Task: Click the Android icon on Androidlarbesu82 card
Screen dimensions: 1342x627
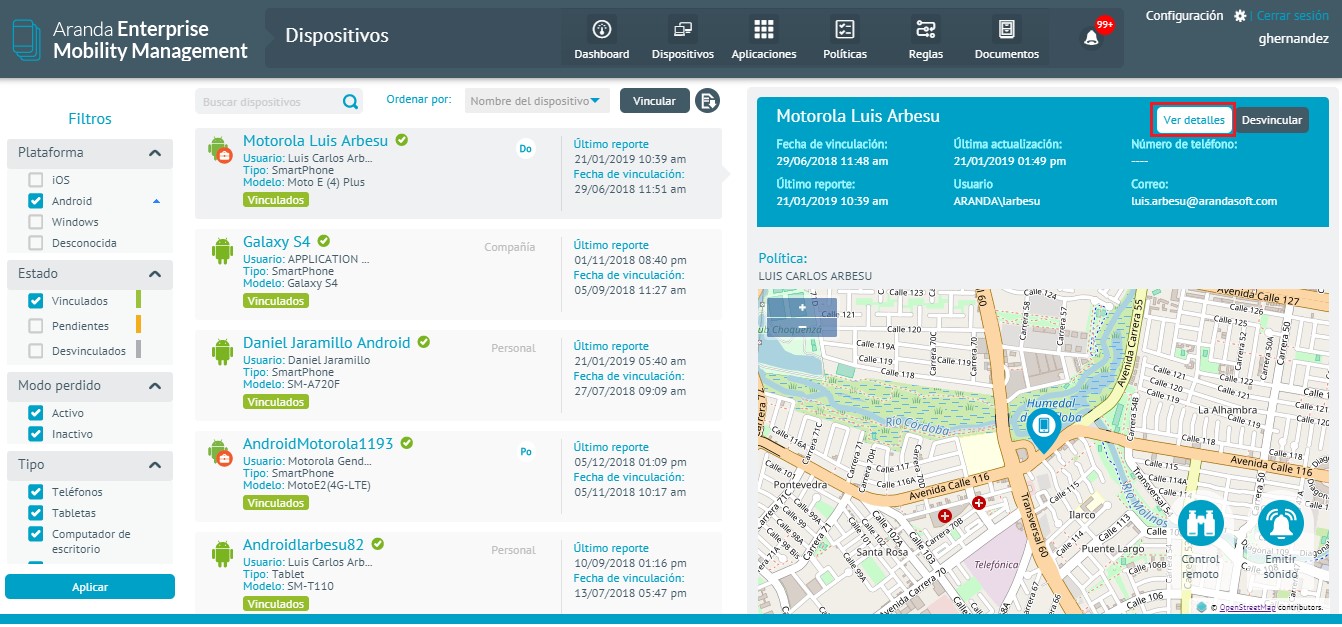Action: click(x=221, y=554)
